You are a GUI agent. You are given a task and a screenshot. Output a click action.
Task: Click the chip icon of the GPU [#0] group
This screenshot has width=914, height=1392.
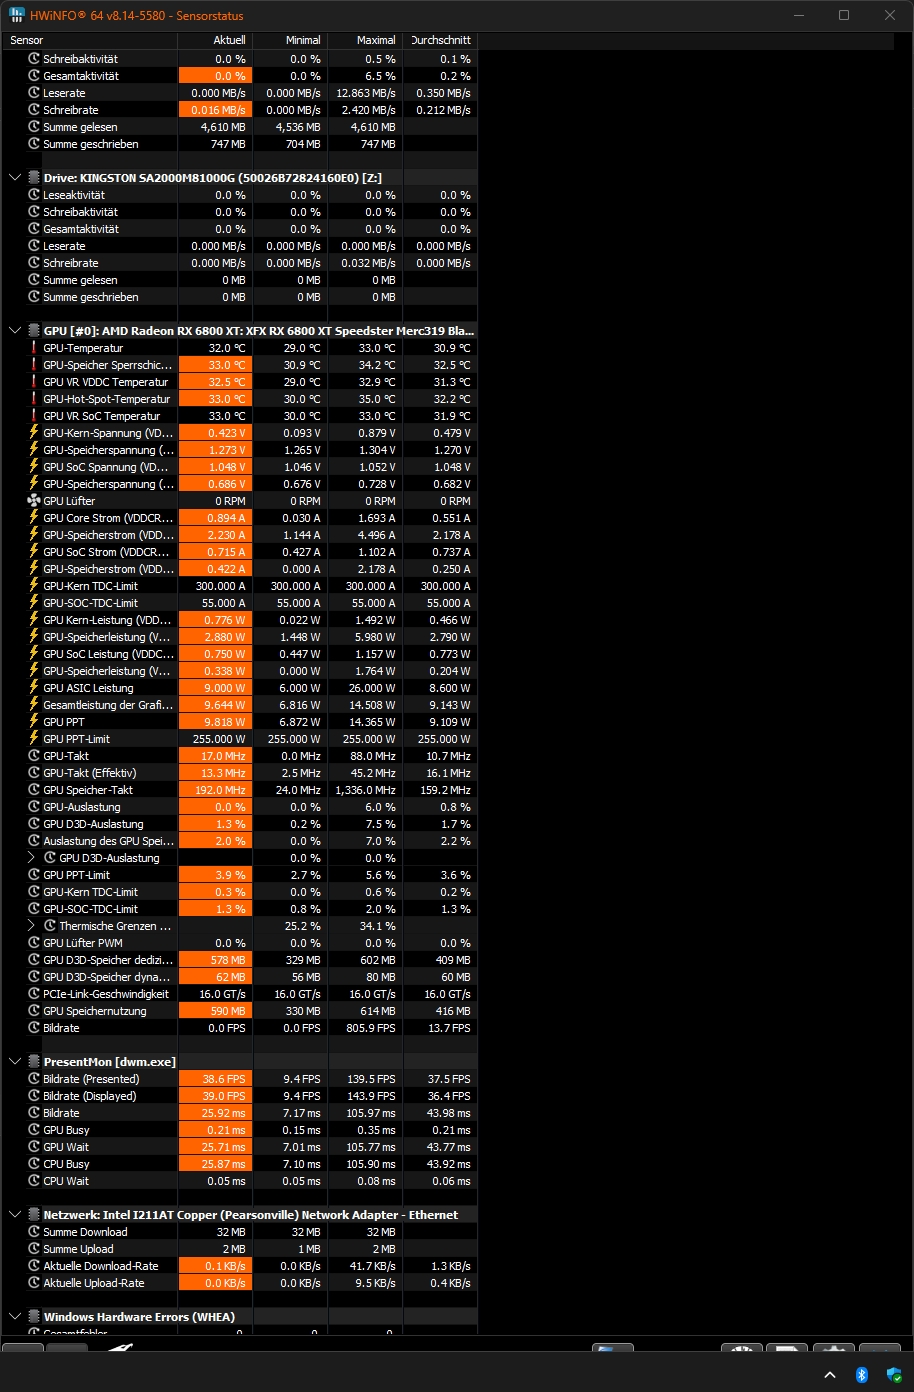(34, 331)
